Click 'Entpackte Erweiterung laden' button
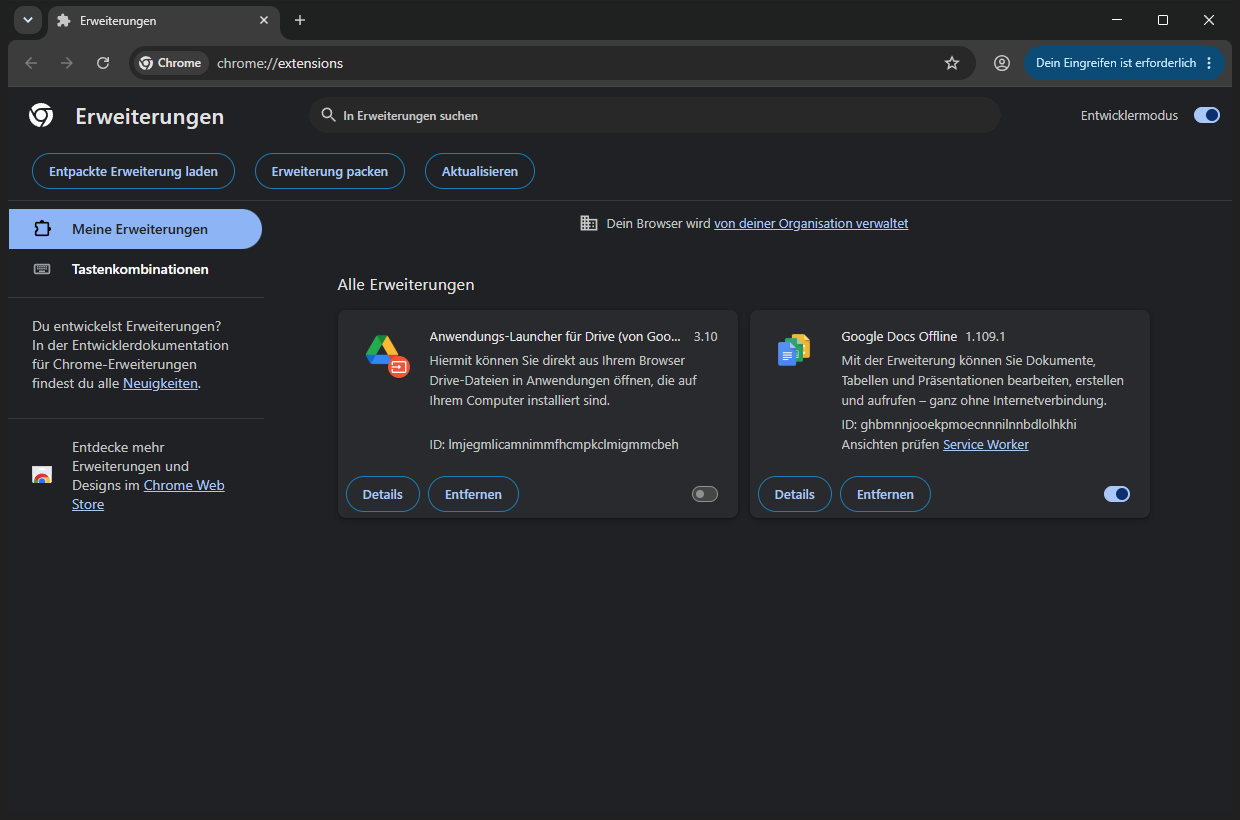The image size is (1240, 820). tap(133, 171)
